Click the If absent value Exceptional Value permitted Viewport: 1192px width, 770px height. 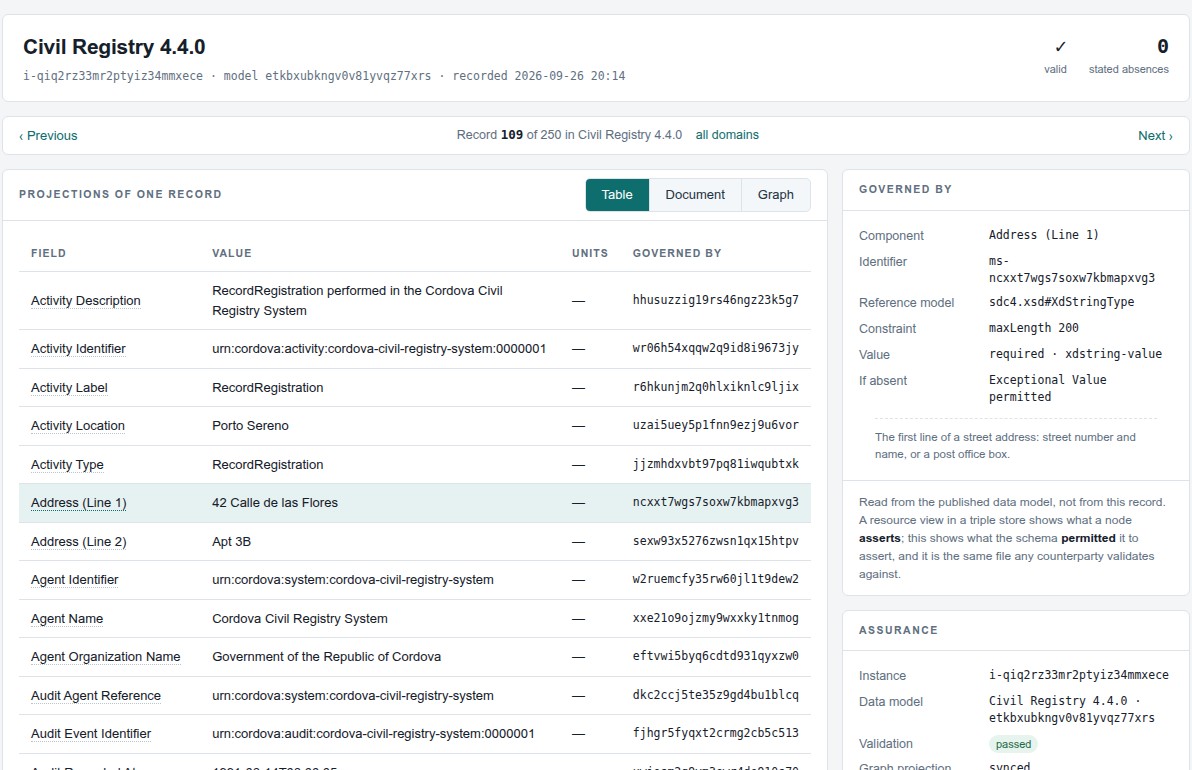coord(1047,388)
